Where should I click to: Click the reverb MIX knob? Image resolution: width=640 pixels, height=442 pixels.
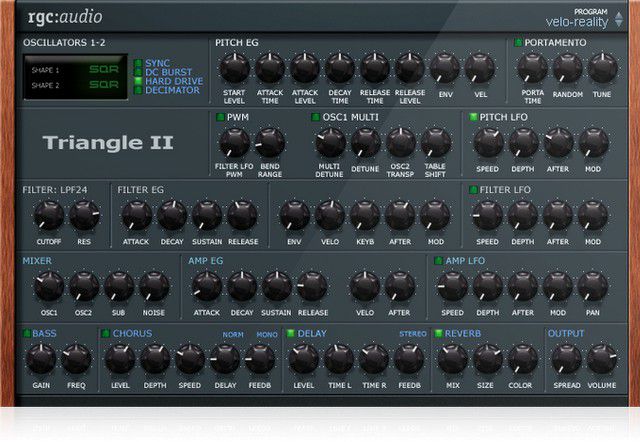click(x=453, y=359)
